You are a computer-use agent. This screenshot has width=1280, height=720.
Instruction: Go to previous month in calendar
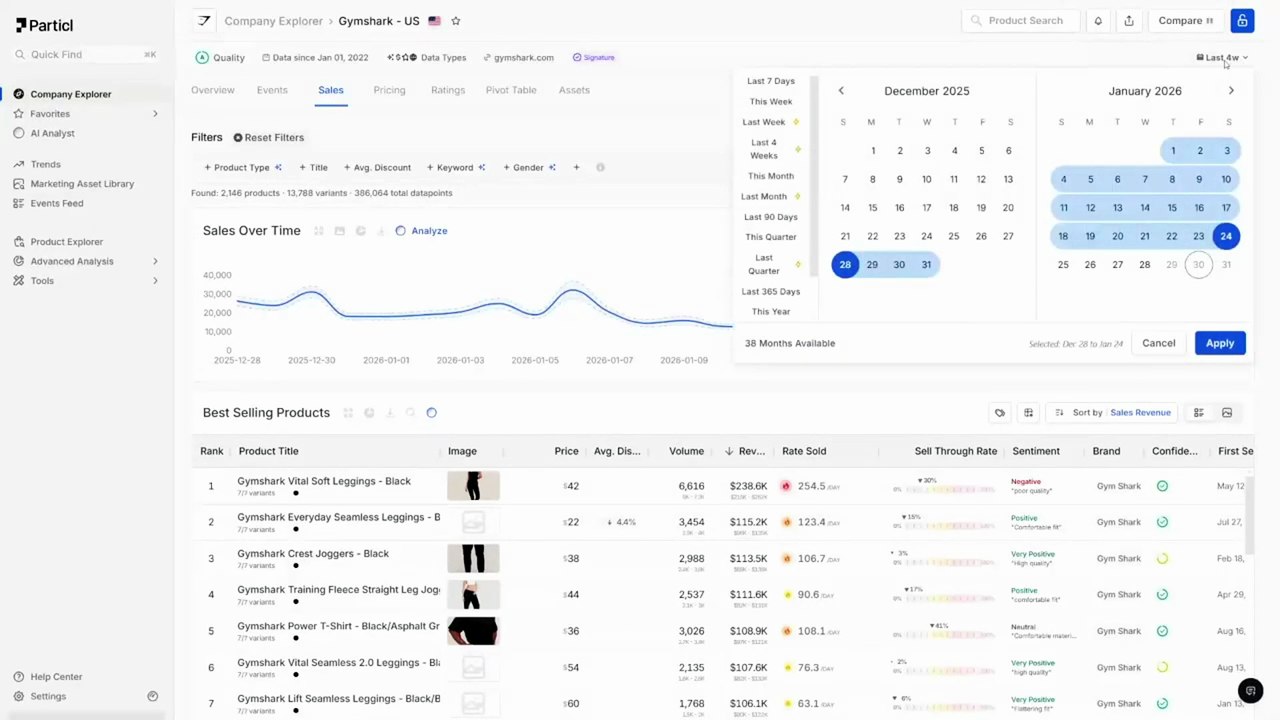coord(841,91)
